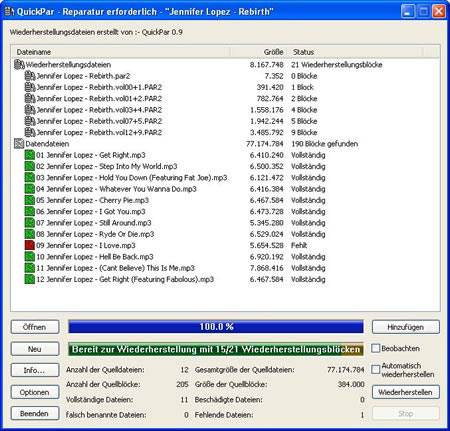Click the Datendateien group icon
The image size is (450, 431).
tap(19, 144)
